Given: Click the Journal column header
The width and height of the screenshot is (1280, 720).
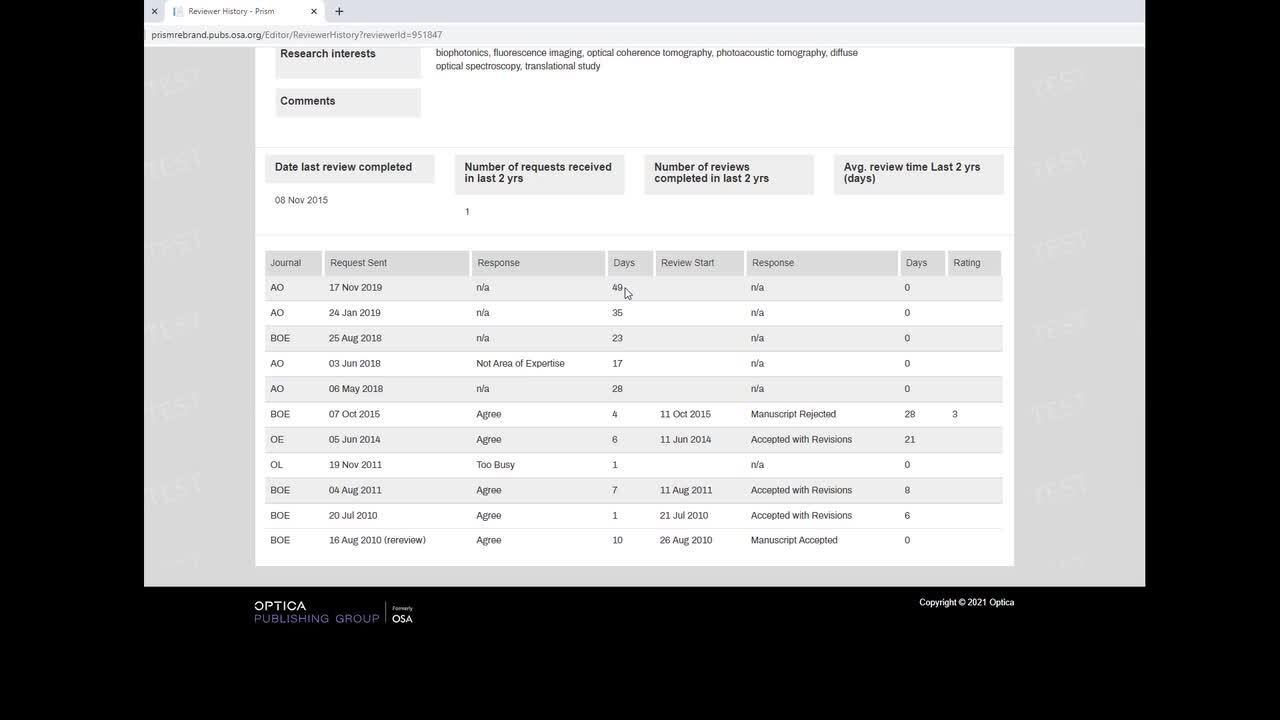Looking at the screenshot, I should pos(293,263).
